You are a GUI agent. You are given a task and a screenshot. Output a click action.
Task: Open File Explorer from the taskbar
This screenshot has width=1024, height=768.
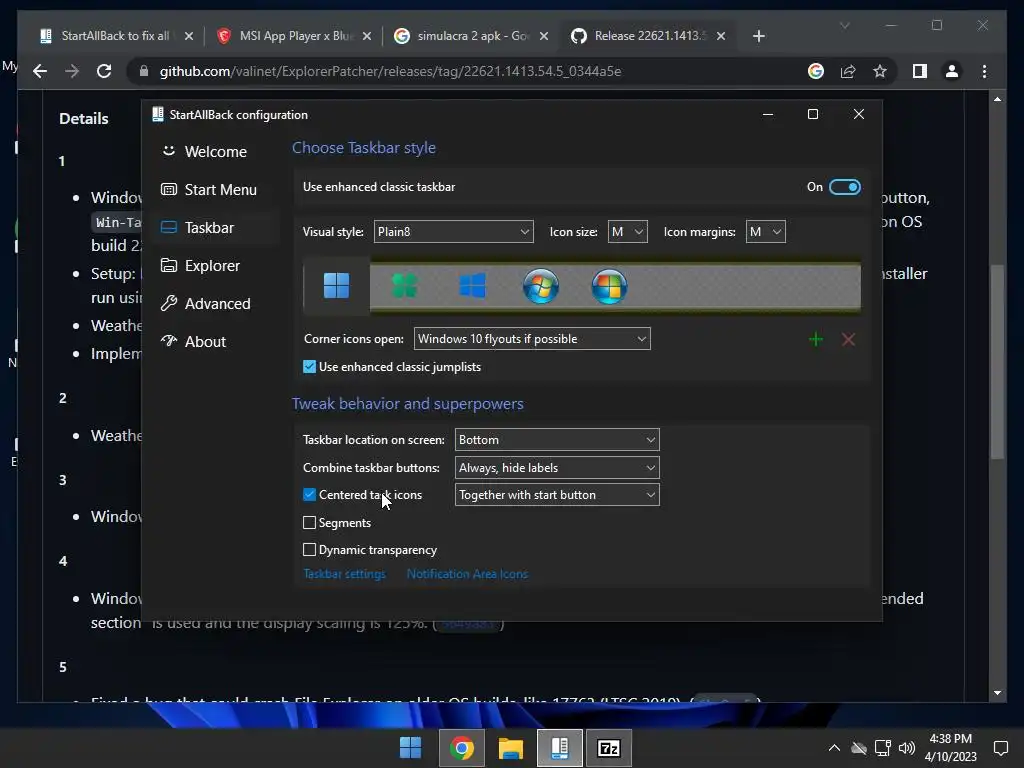pyautogui.click(x=511, y=748)
